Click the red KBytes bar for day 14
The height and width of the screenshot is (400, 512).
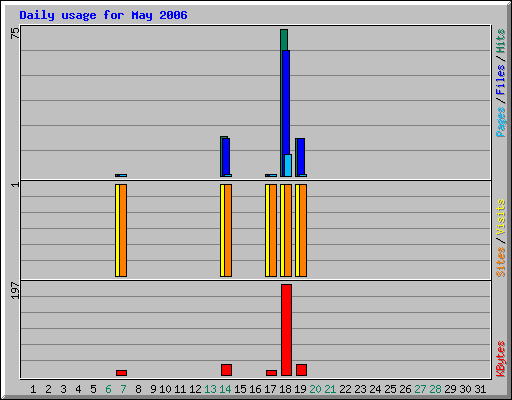(x=226, y=370)
